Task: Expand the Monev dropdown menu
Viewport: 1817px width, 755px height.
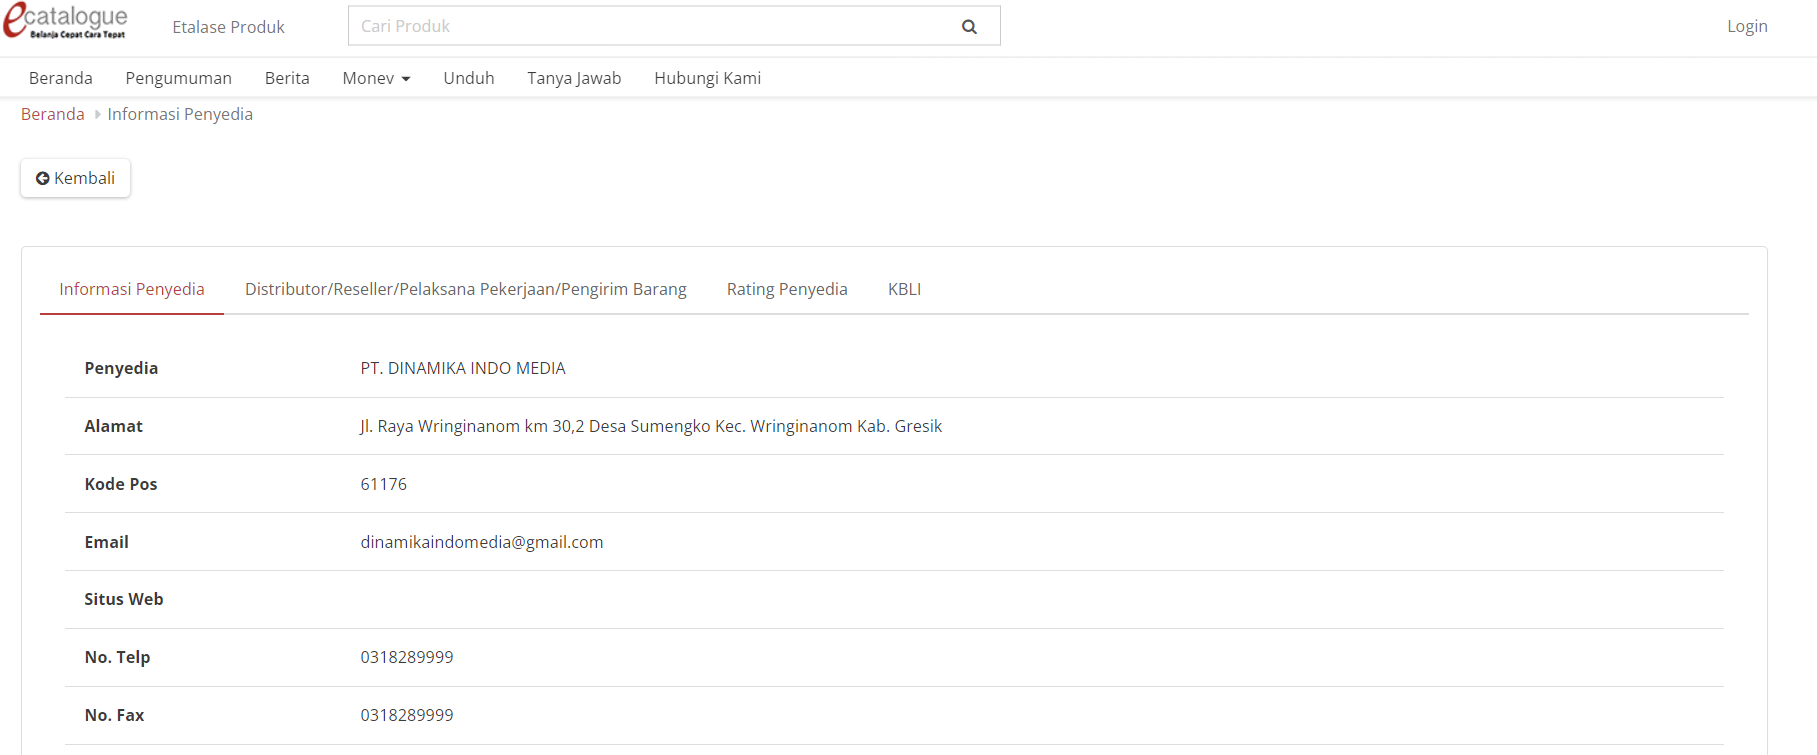Action: pyautogui.click(x=376, y=78)
